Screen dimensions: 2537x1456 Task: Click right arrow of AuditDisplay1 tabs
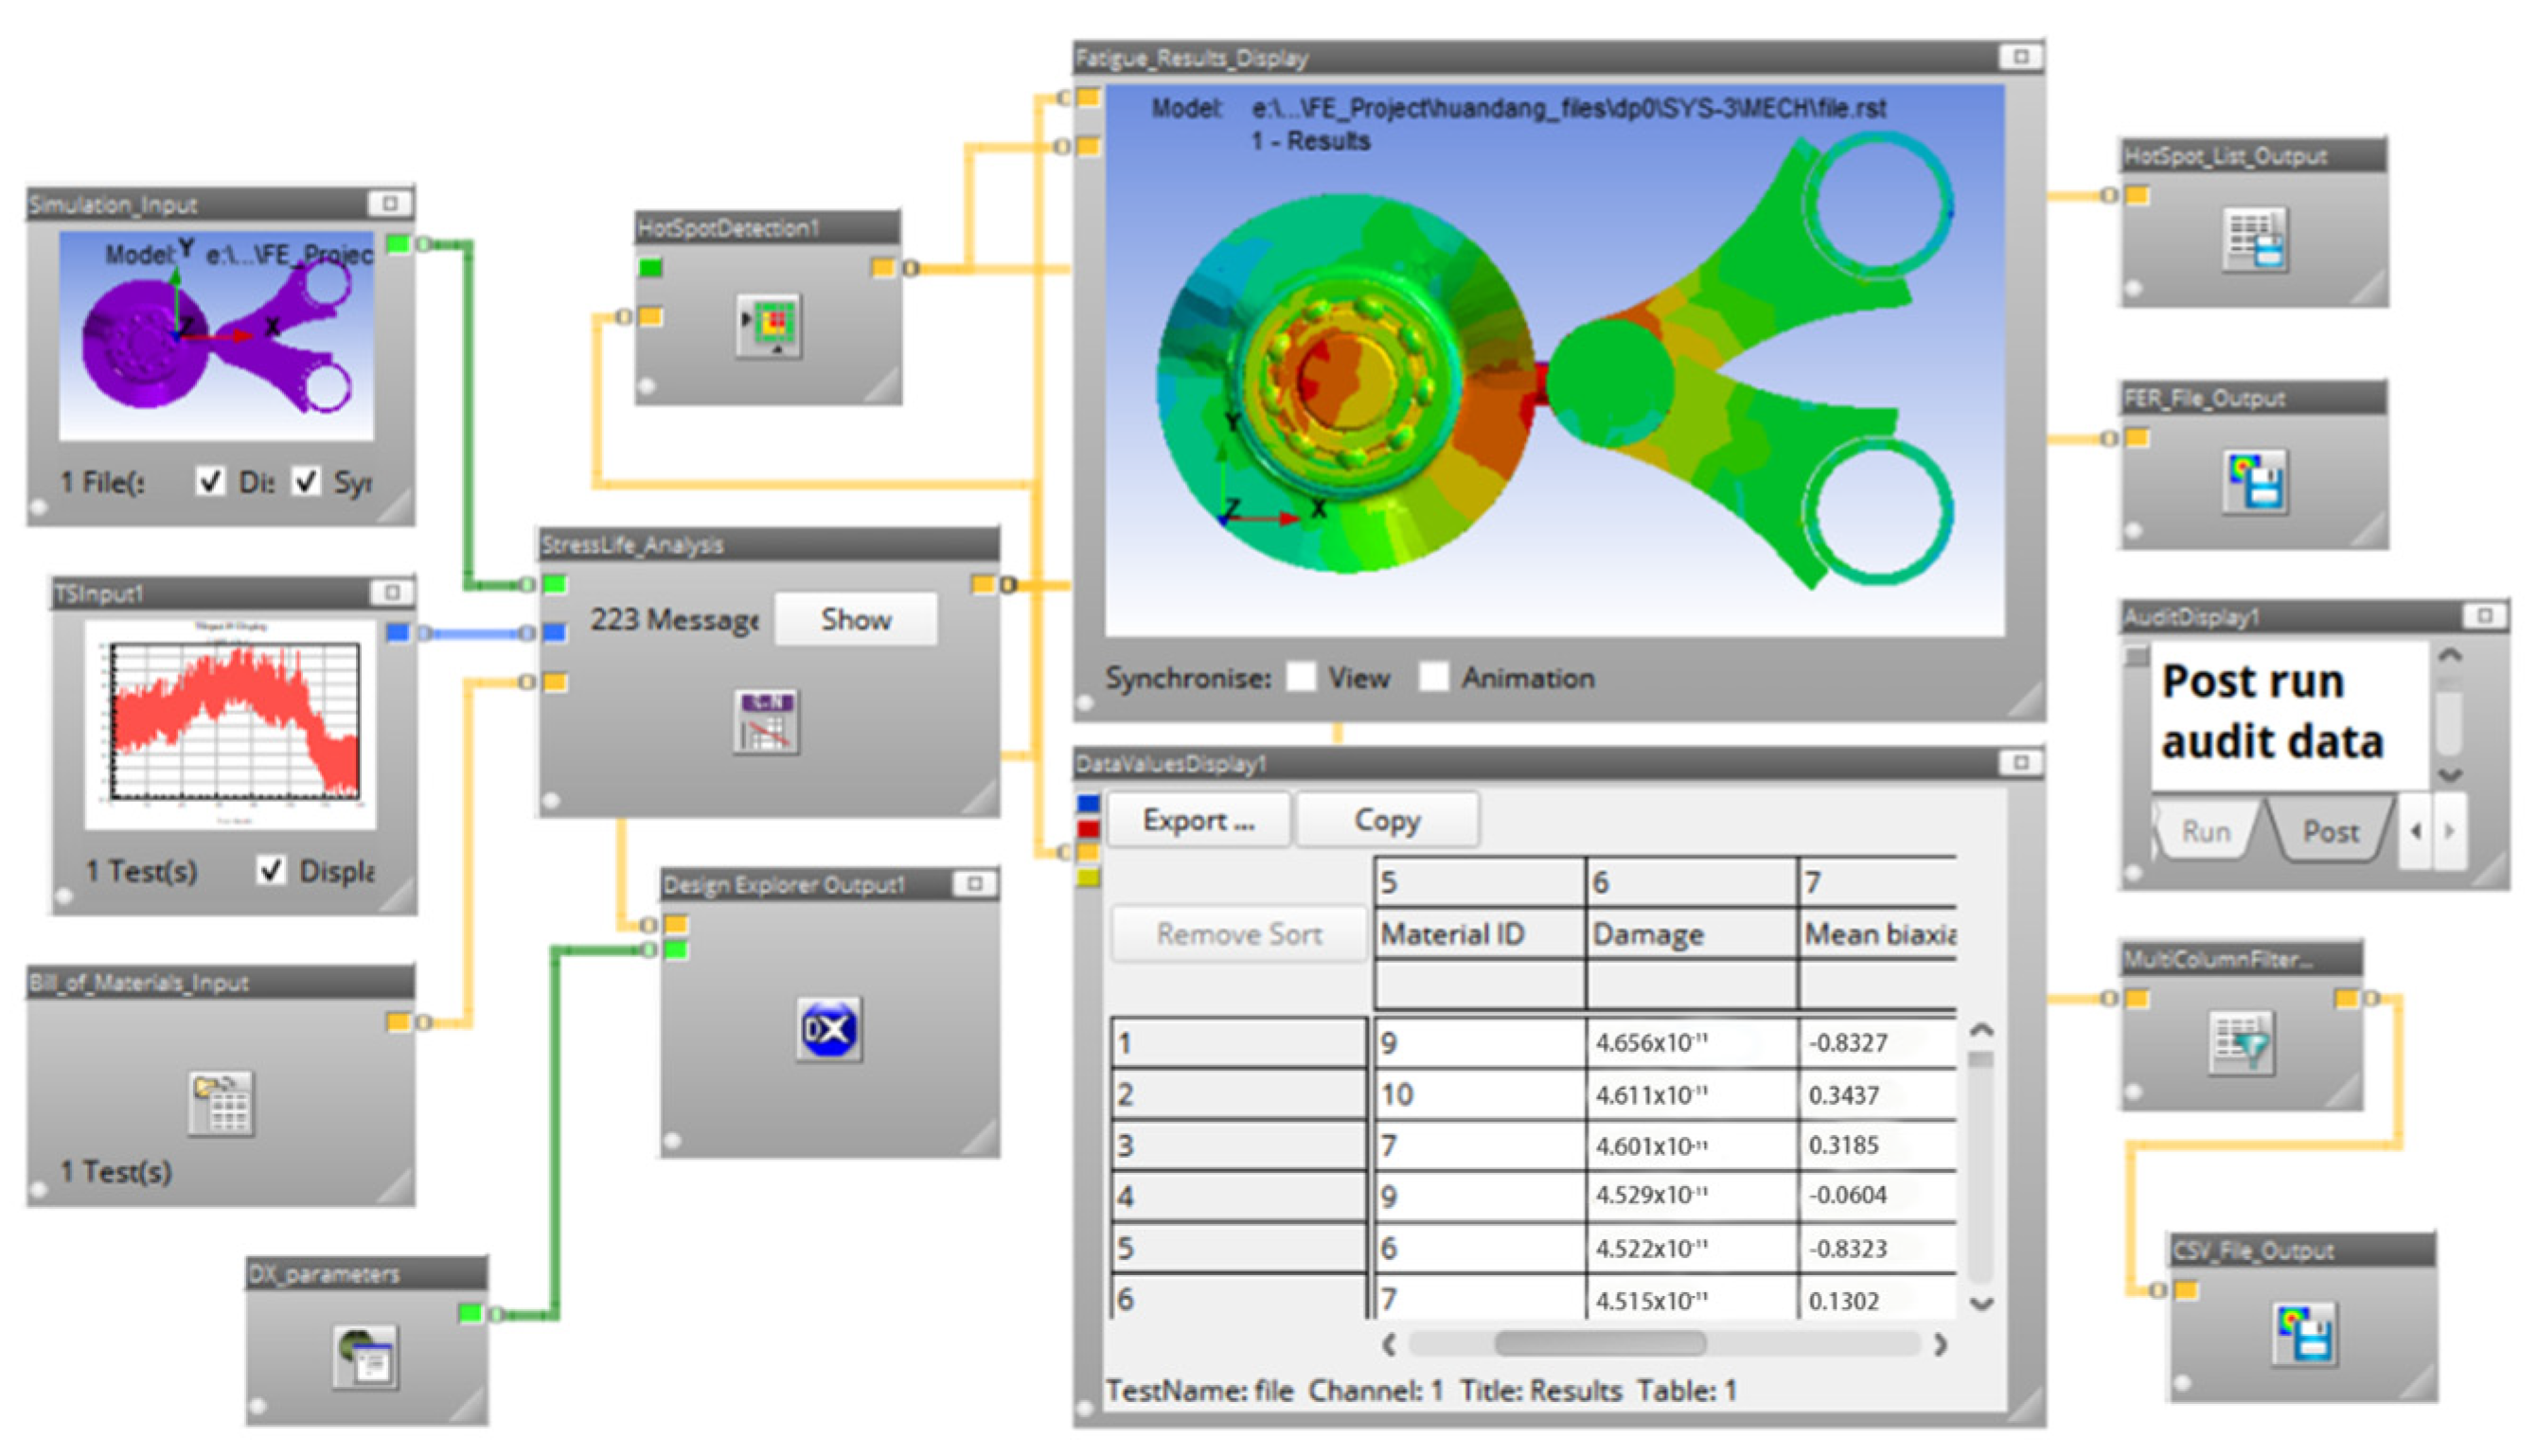2449,831
